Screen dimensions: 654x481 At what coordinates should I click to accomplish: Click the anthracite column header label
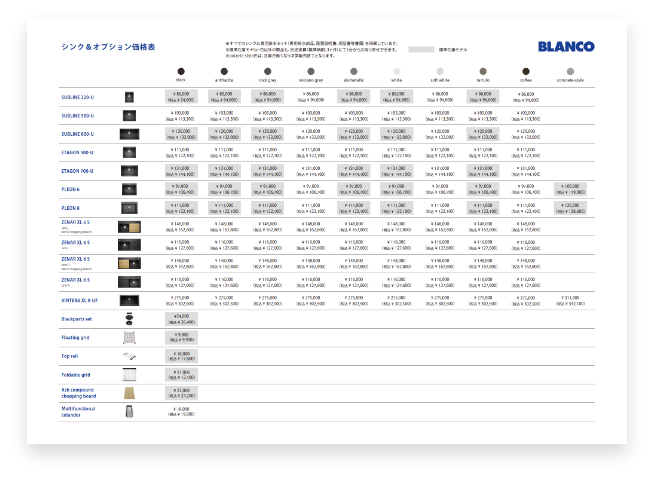pos(224,80)
